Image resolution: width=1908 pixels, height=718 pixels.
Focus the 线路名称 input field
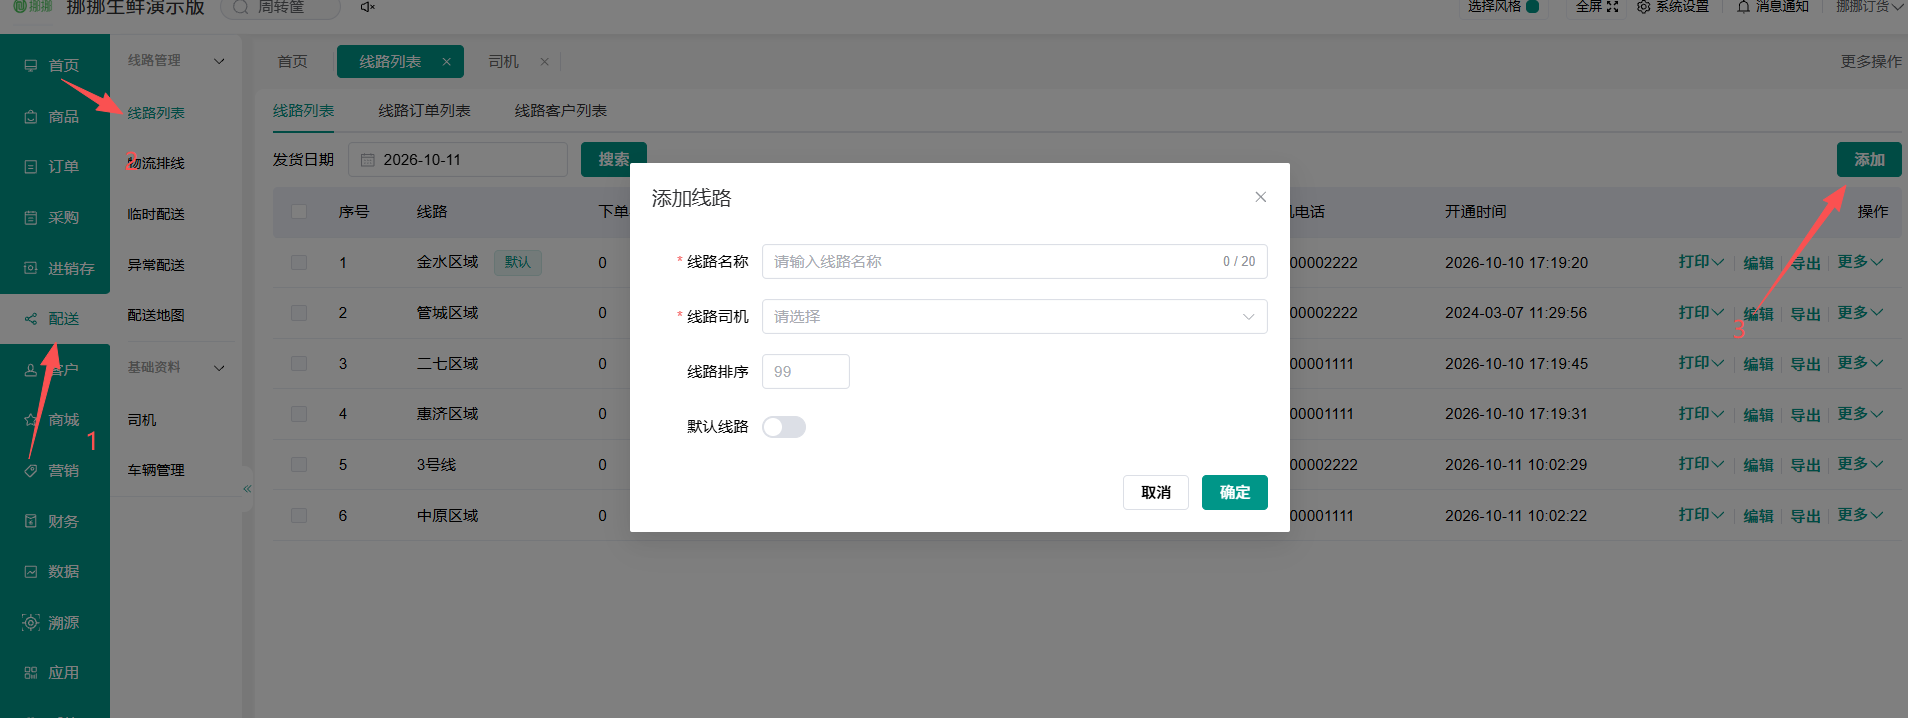[x=1014, y=261]
